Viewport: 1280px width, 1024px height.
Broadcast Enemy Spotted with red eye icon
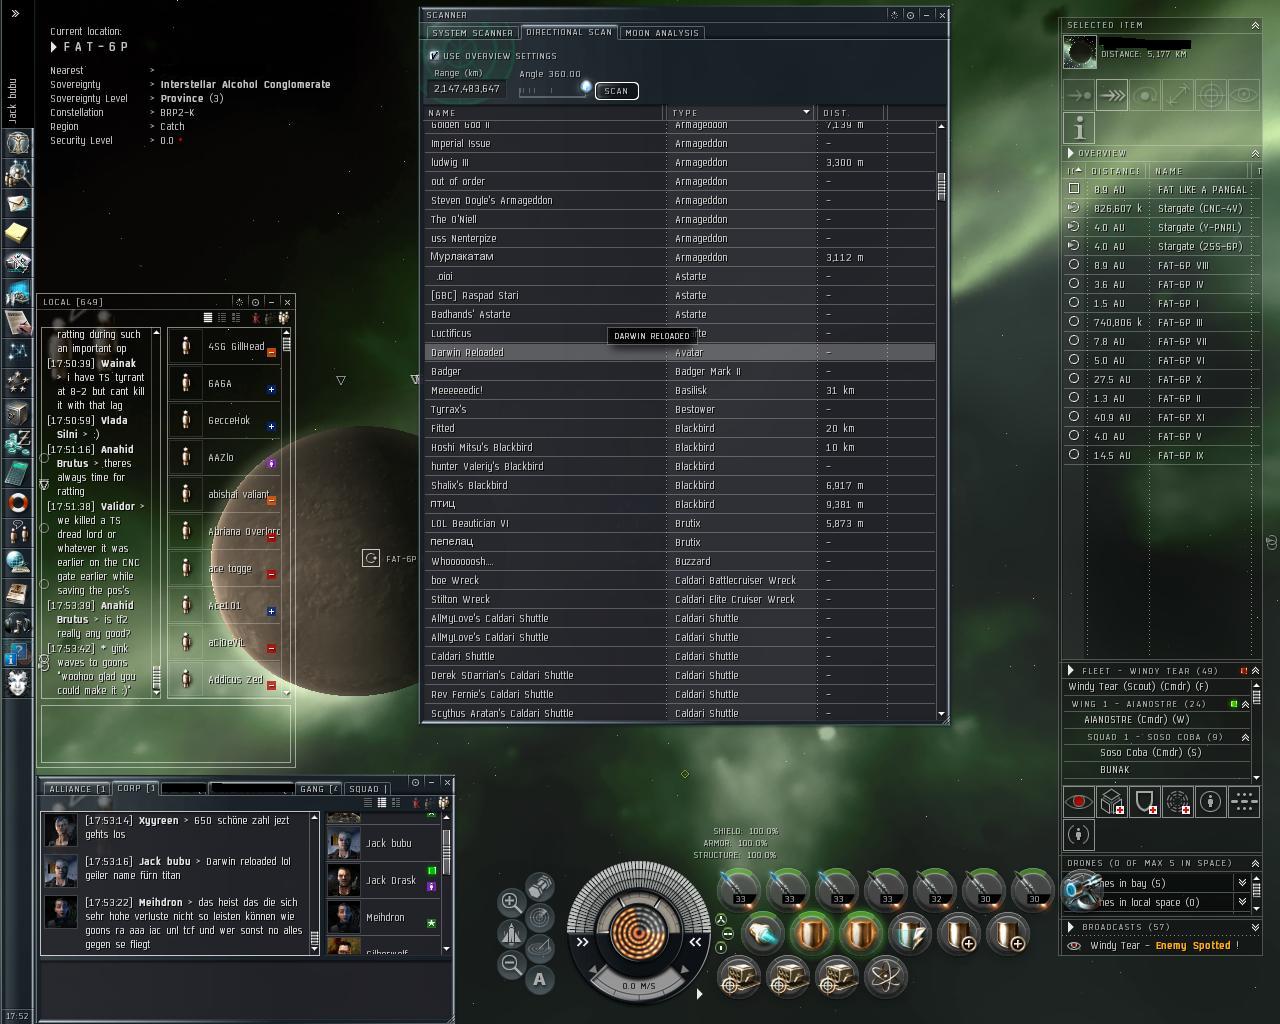1079,801
